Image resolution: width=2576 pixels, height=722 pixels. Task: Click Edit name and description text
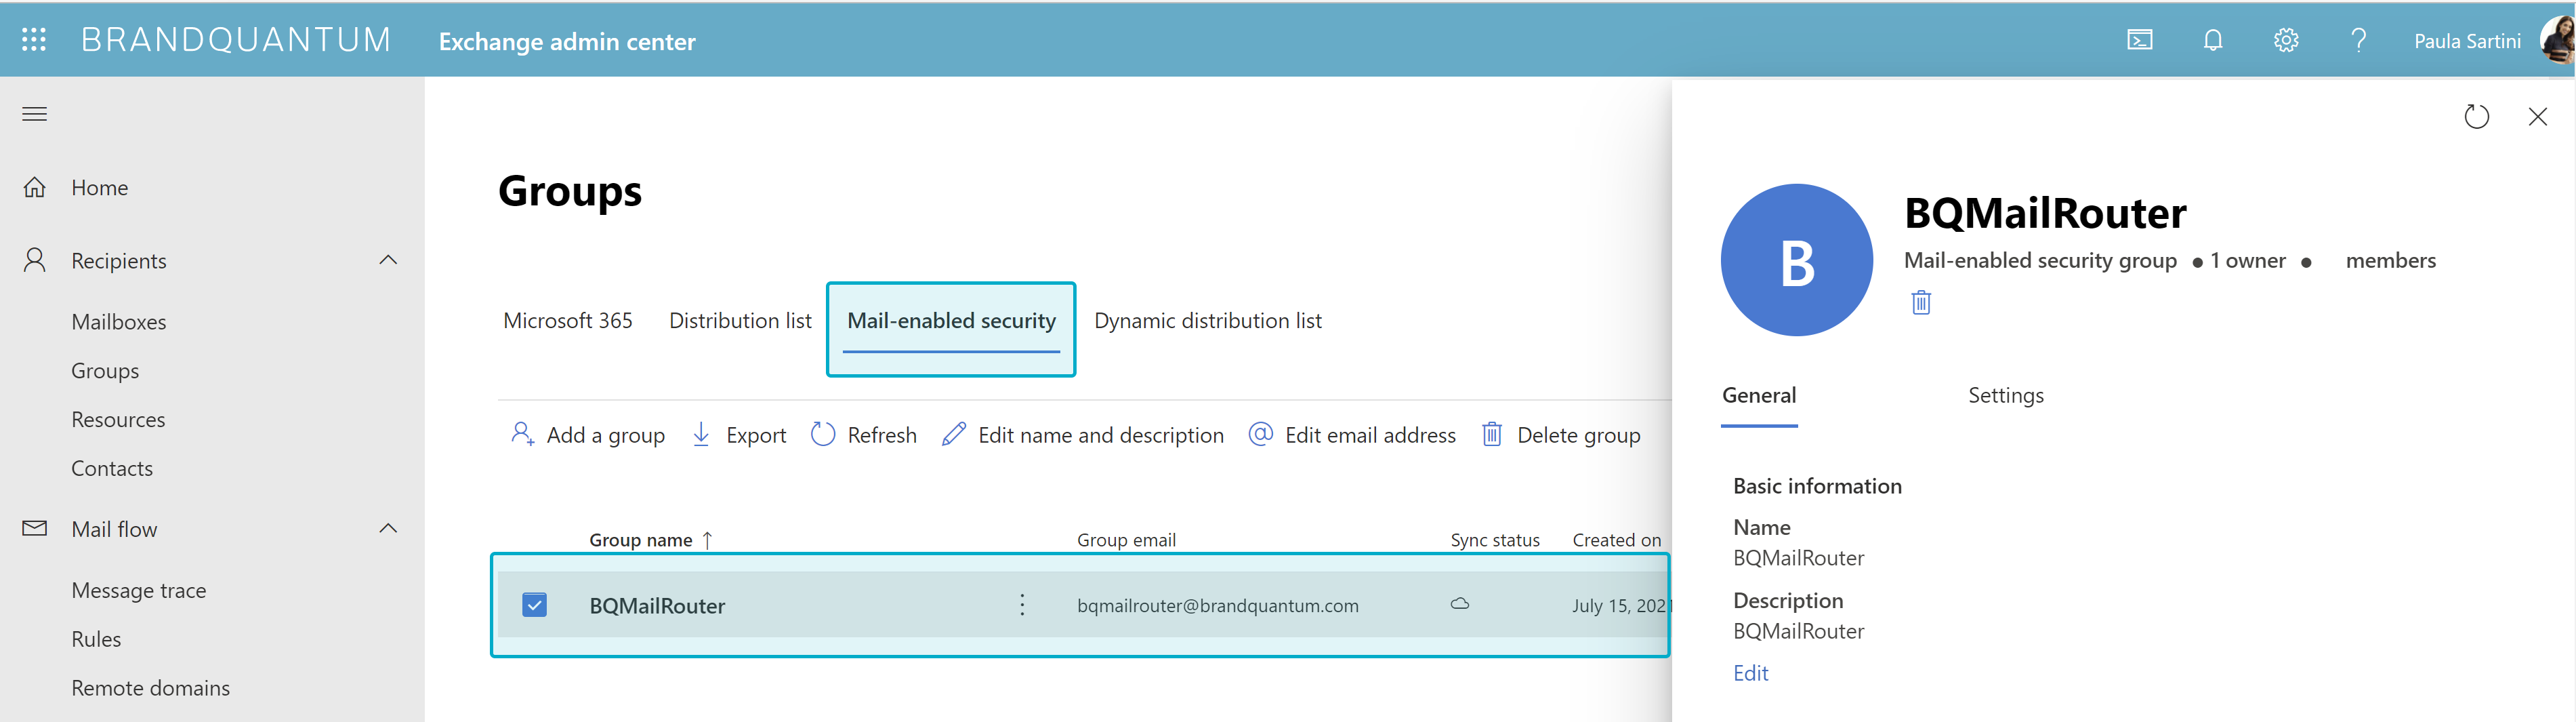[1100, 436]
